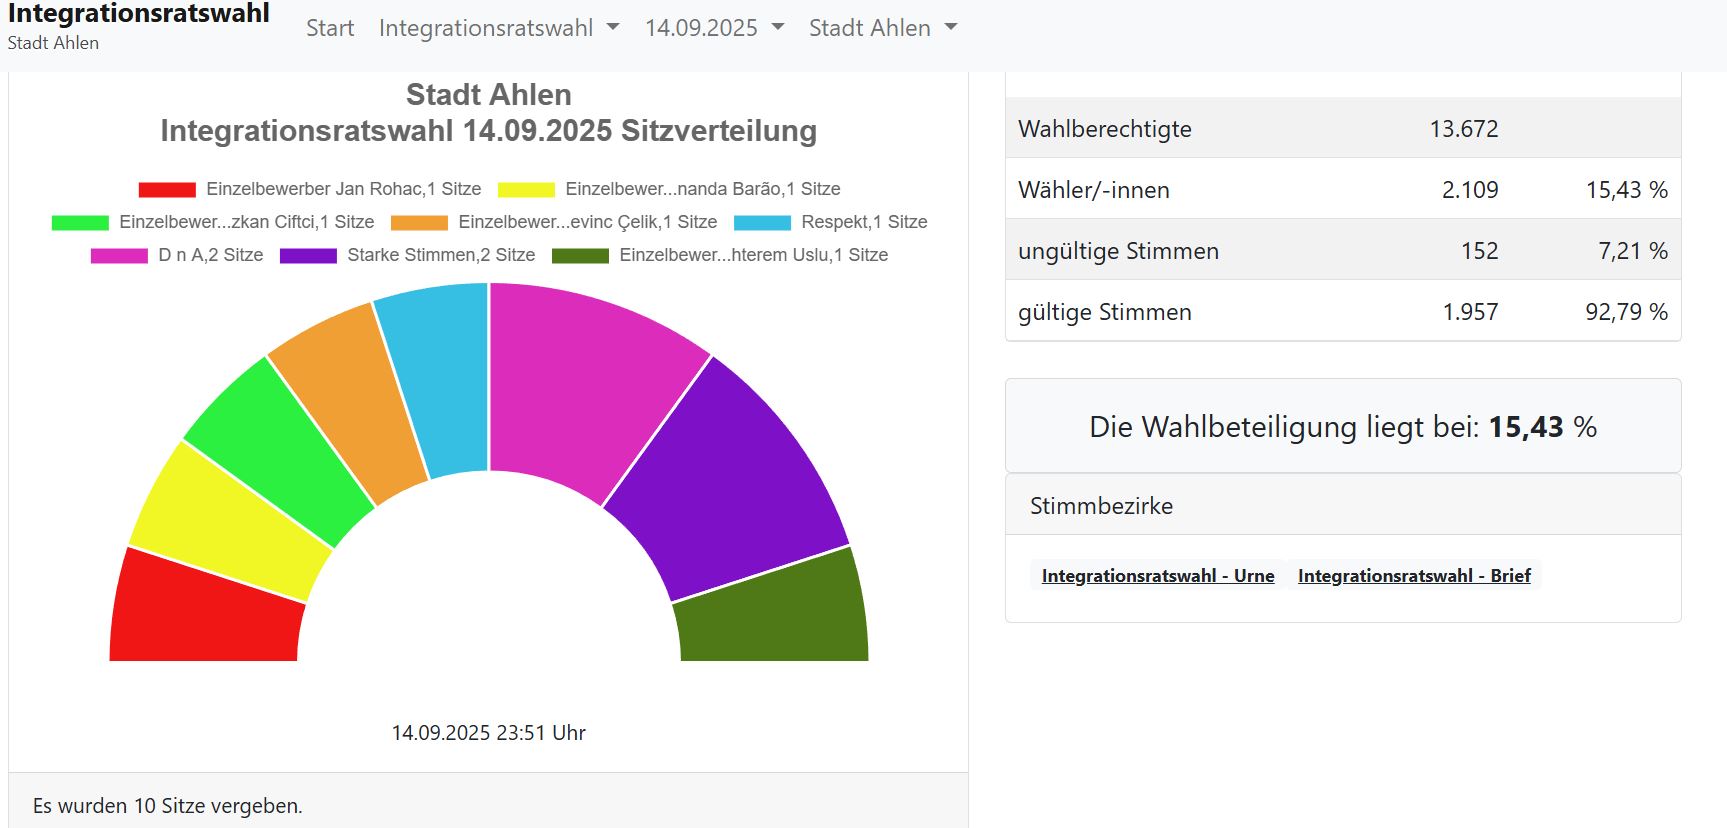Open the Stadt Ahlen dropdown
This screenshot has height=828, width=1727.
tap(882, 28)
